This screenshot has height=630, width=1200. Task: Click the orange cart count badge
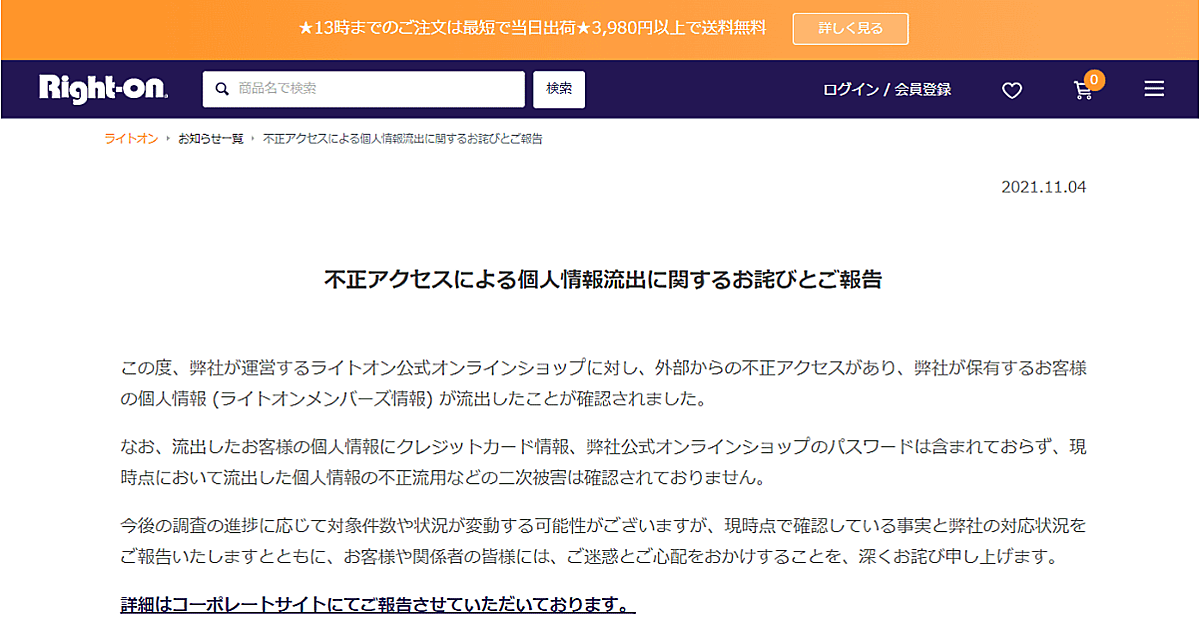coord(1094,80)
